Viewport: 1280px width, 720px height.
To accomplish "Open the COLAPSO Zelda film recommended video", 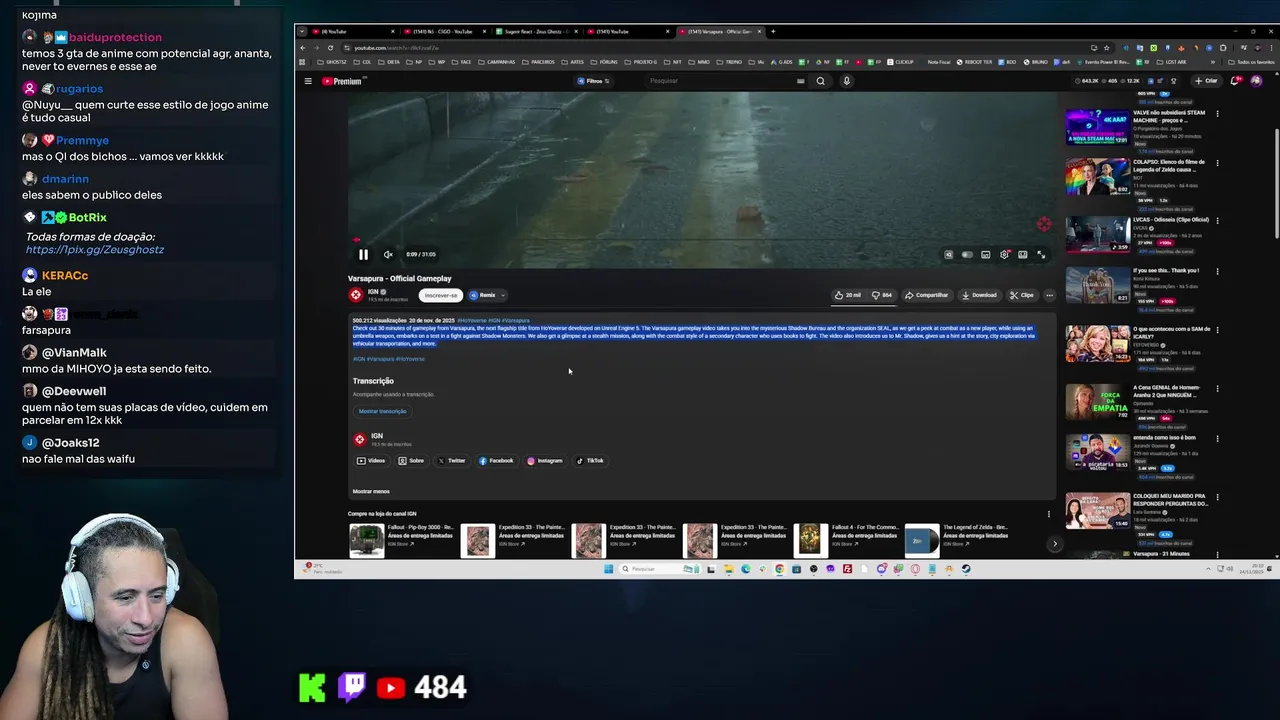I will click(1097, 177).
